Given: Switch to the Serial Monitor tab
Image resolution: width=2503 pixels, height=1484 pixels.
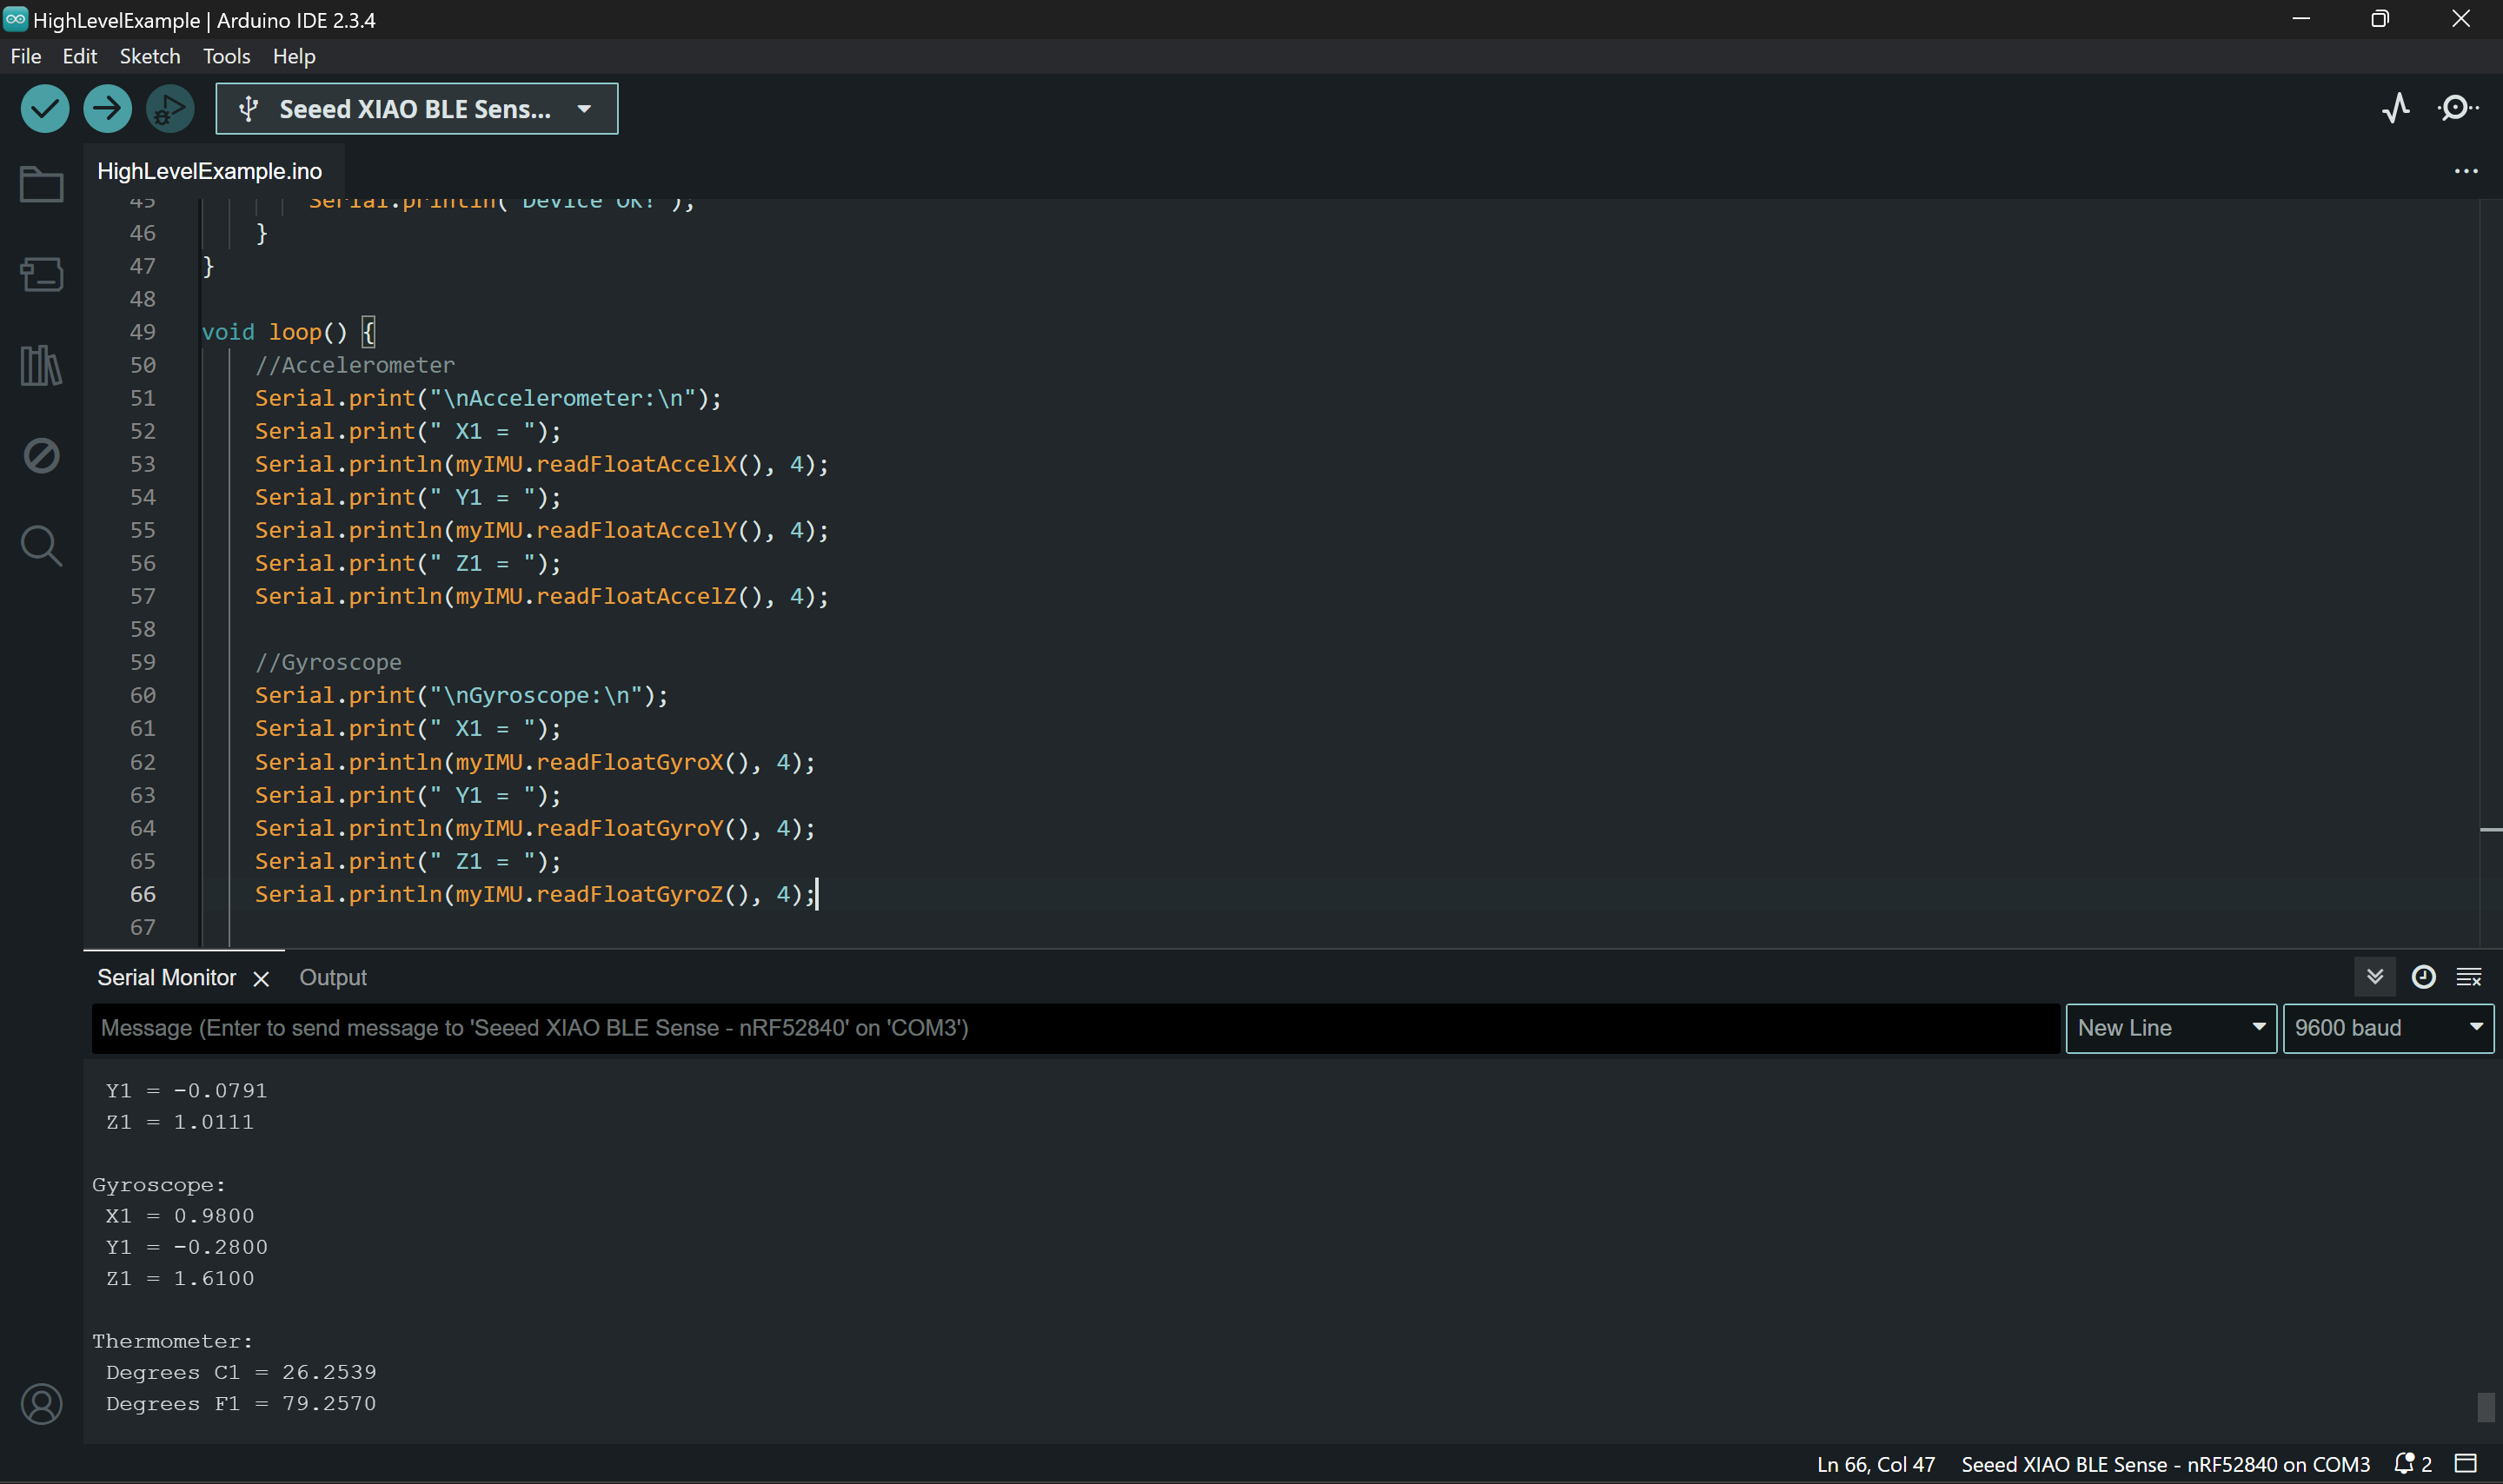Looking at the screenshot, I should [x=166, y=977].
